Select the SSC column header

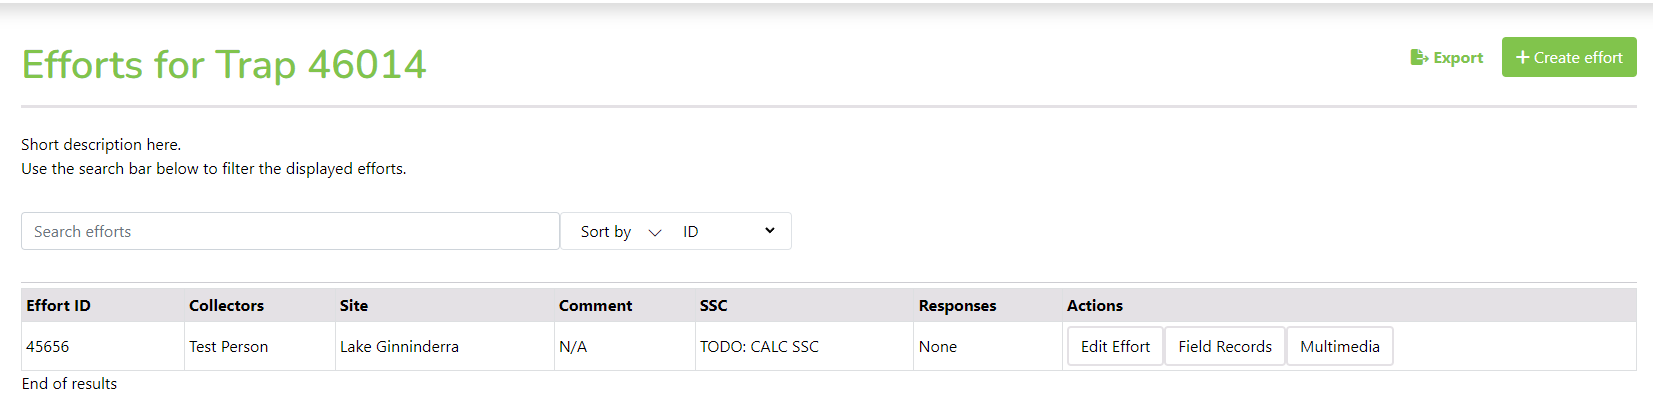(x=714, y=306)
